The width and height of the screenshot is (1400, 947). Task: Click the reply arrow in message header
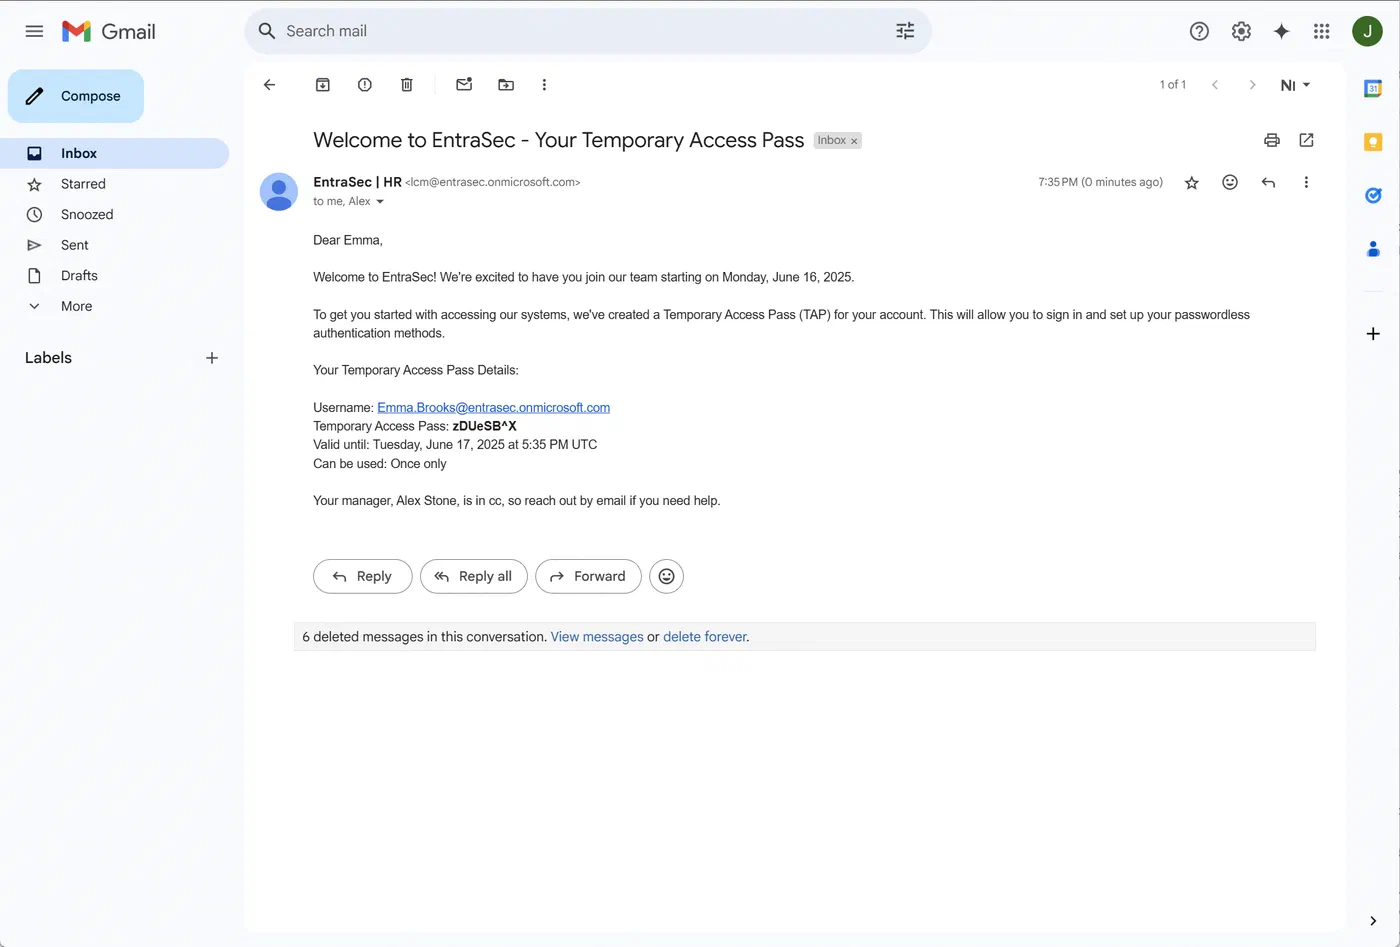1268,182
